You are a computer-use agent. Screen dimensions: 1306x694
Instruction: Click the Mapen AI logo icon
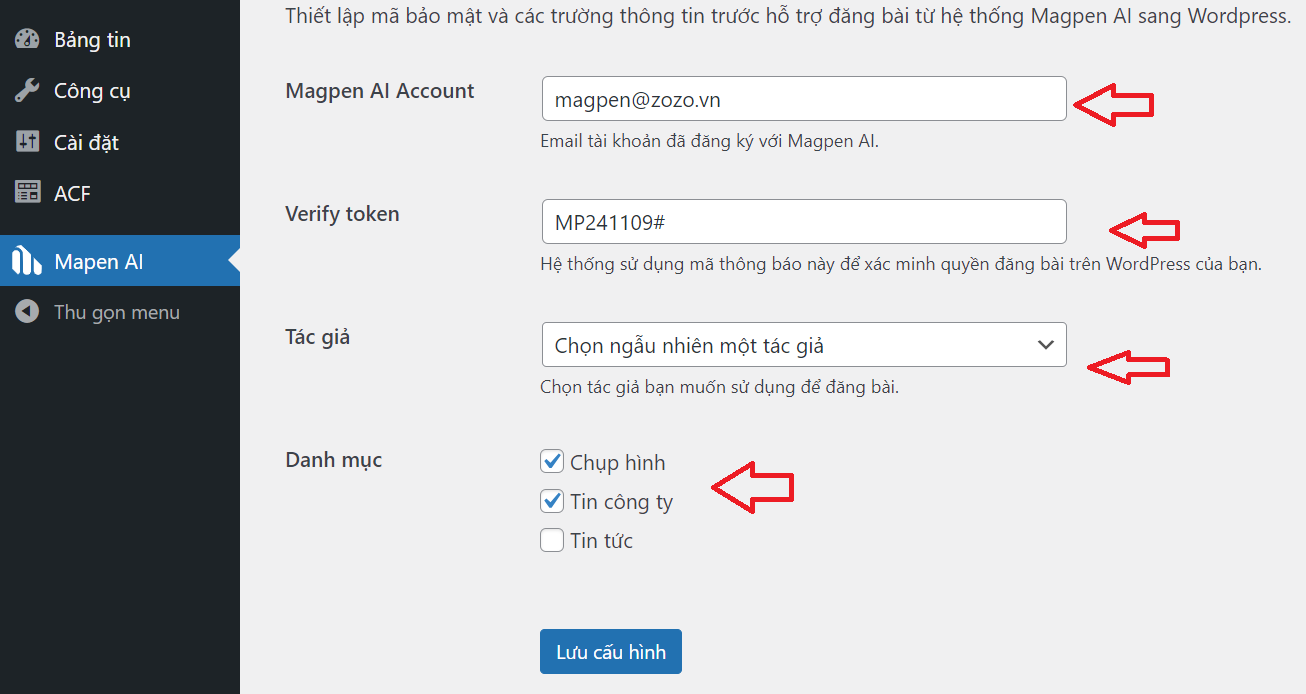coord(27,261)
